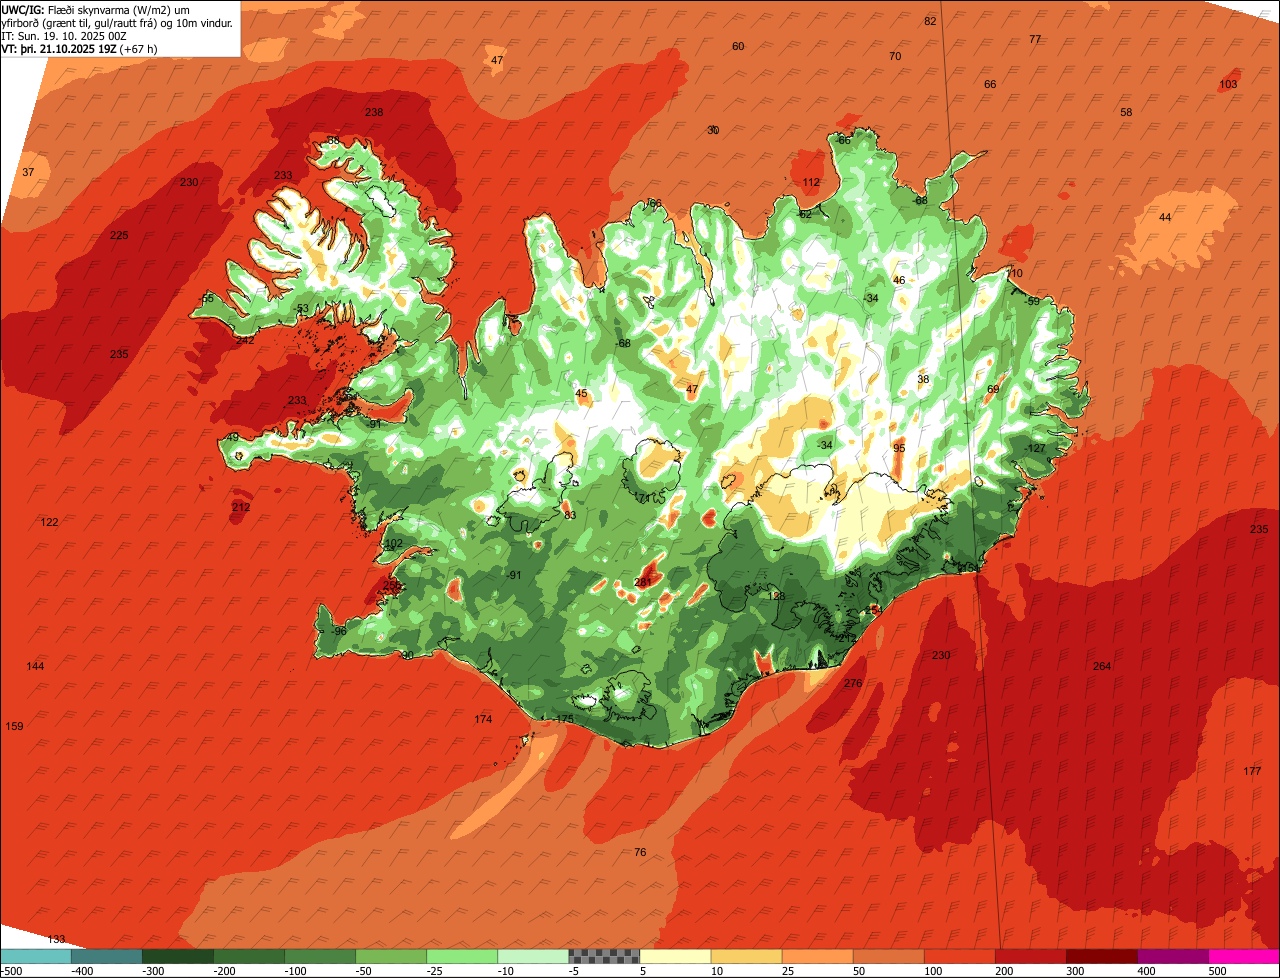This screenshot has height=978, width=1280.
Task: Click the map value '37' at the left edge
Action: [x=28, y=173]
